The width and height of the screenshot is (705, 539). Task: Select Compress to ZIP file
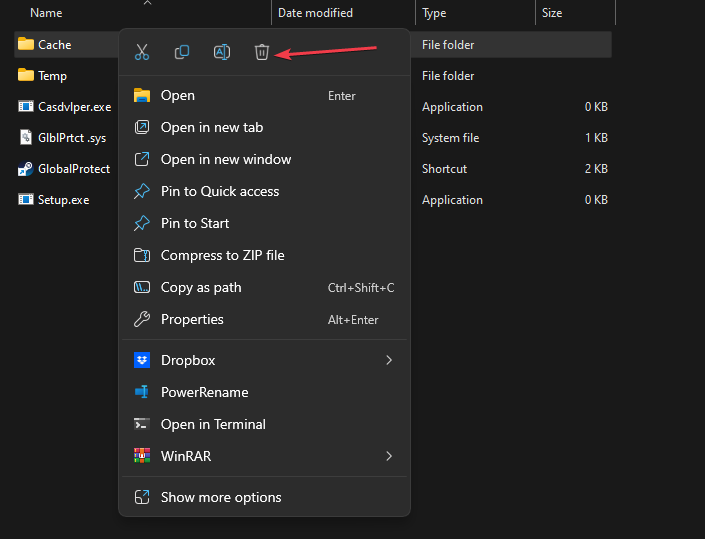[222, 255]
